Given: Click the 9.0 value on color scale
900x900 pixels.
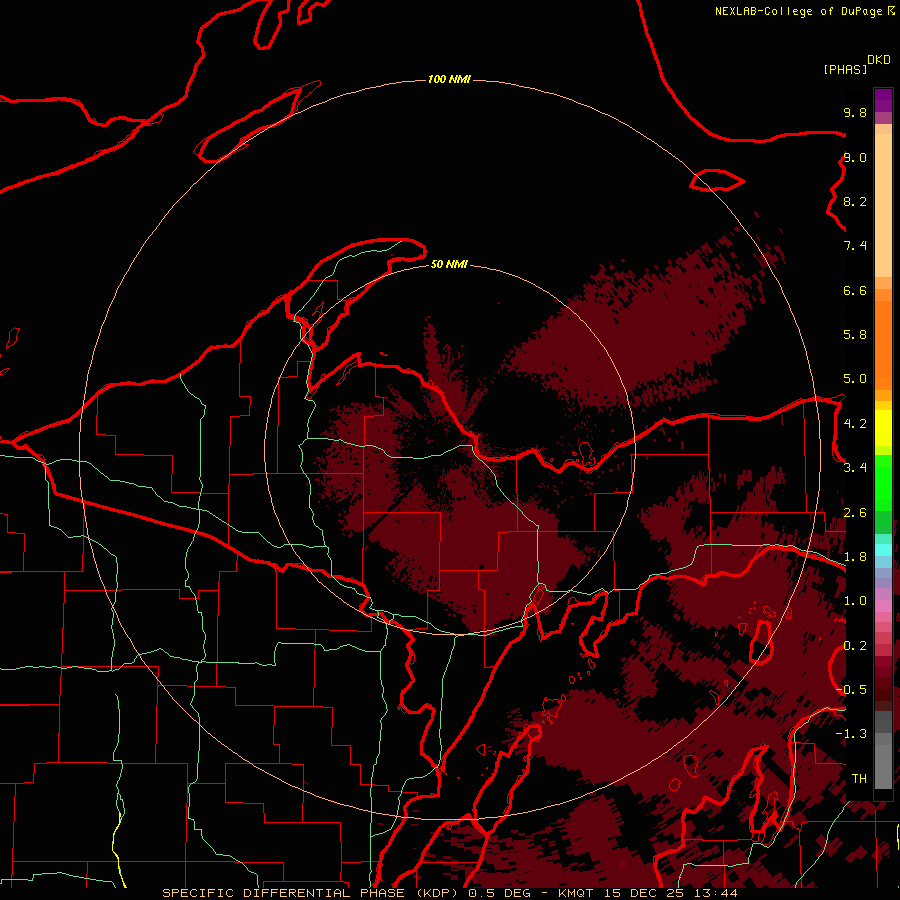Looking at the screenshot, I should pyautogui.click(x=855, y=157).
